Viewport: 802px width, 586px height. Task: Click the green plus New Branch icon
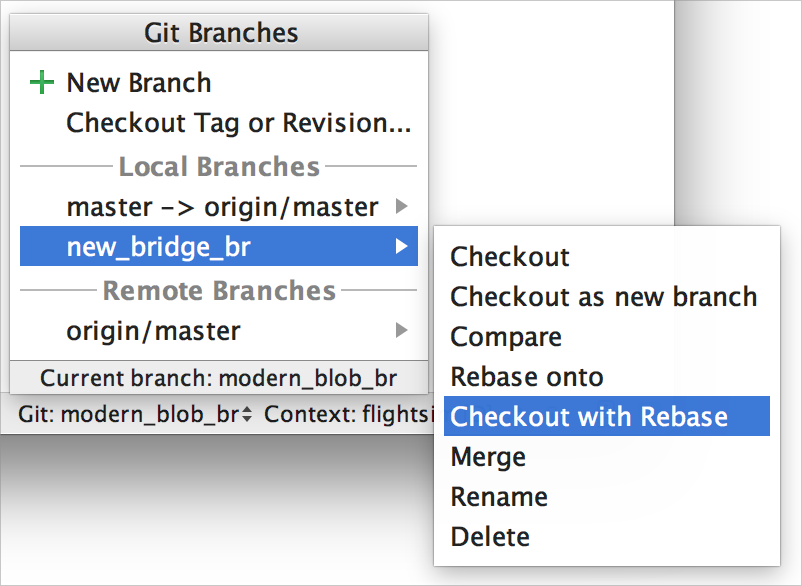point(42,83)
